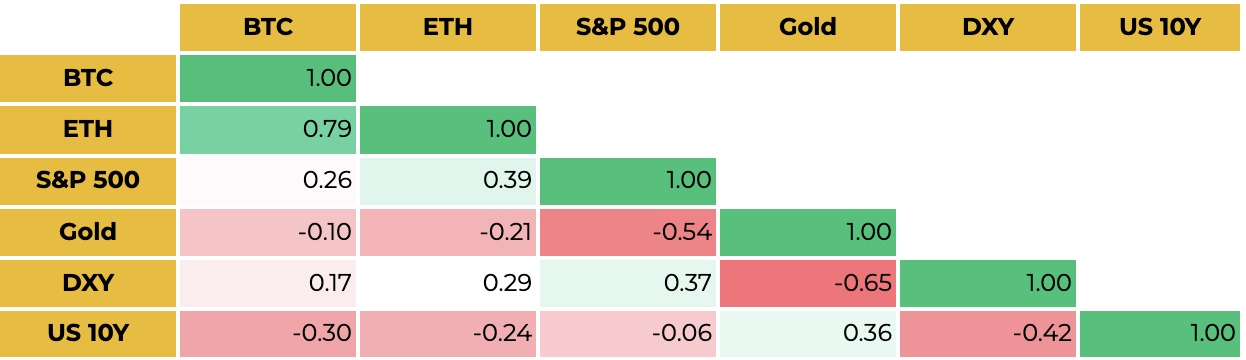The image size is (1246, 360).
Task: Select the Gold column header
Action: [808, 27]
